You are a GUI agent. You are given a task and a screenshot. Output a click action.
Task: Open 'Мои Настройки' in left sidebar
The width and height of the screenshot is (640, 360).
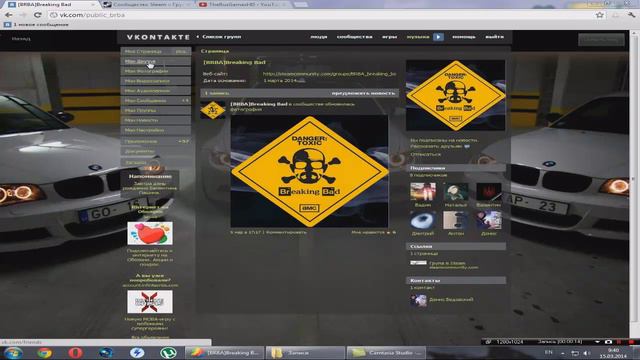pos(144,130)
